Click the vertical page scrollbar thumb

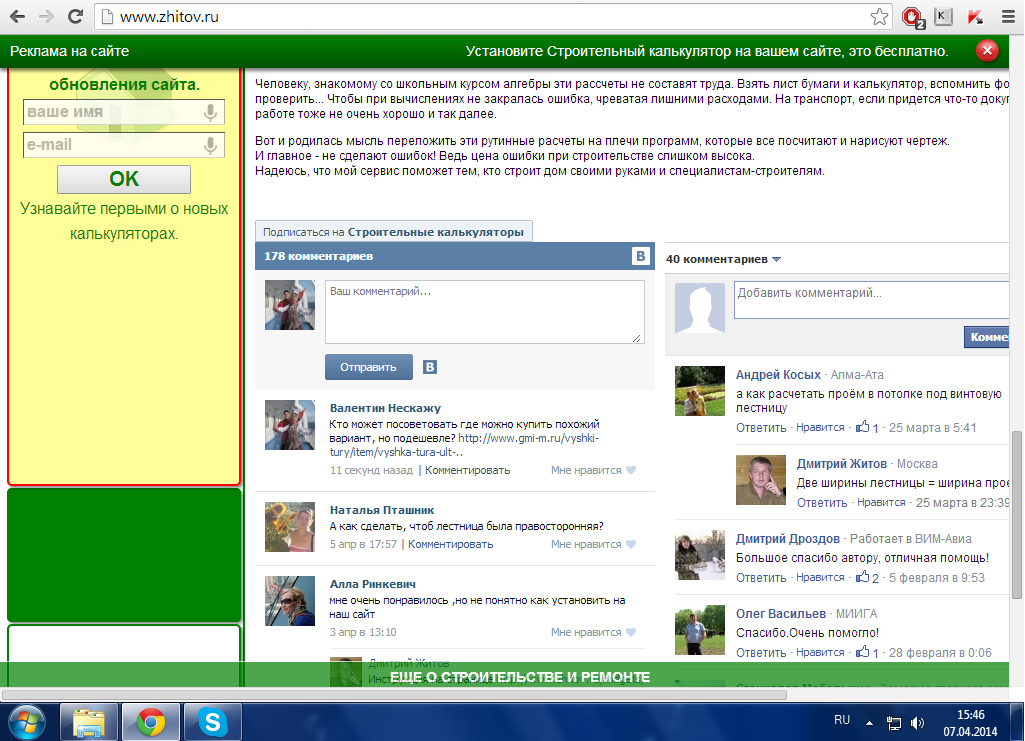[1017, 515]
